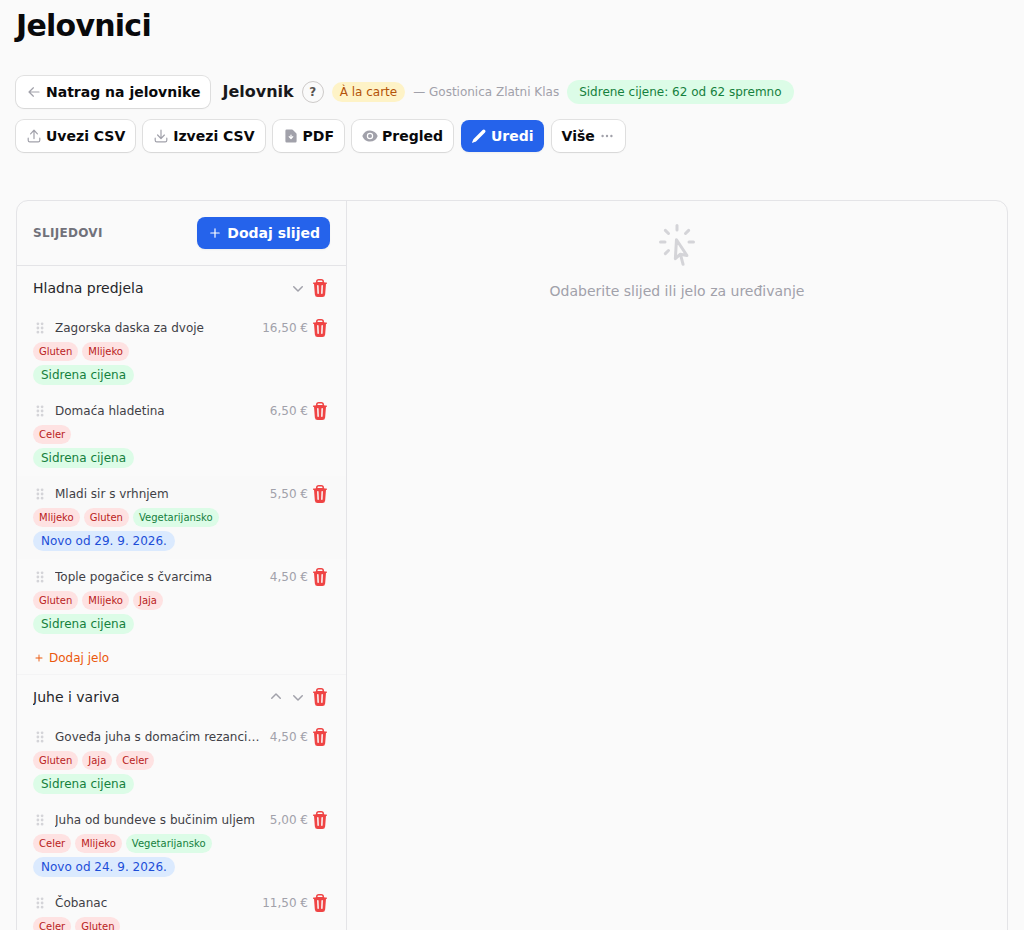Click Sidrena cijena badge under Goveđa juha
This screenshot has width=1024, height=930.
84,784
